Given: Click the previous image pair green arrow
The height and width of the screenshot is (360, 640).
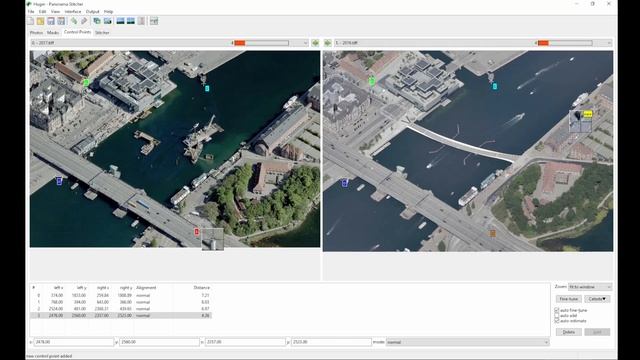Looking at the screenshot, I should click(315, 43).
